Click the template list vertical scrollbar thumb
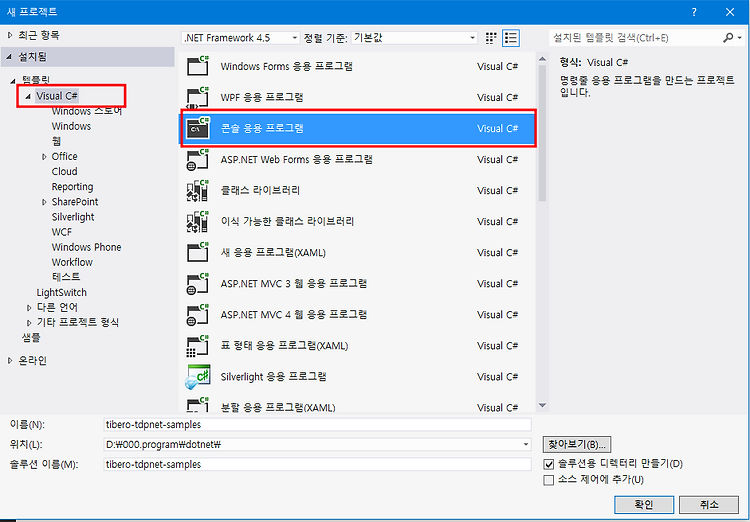 [x=542, y=133]
